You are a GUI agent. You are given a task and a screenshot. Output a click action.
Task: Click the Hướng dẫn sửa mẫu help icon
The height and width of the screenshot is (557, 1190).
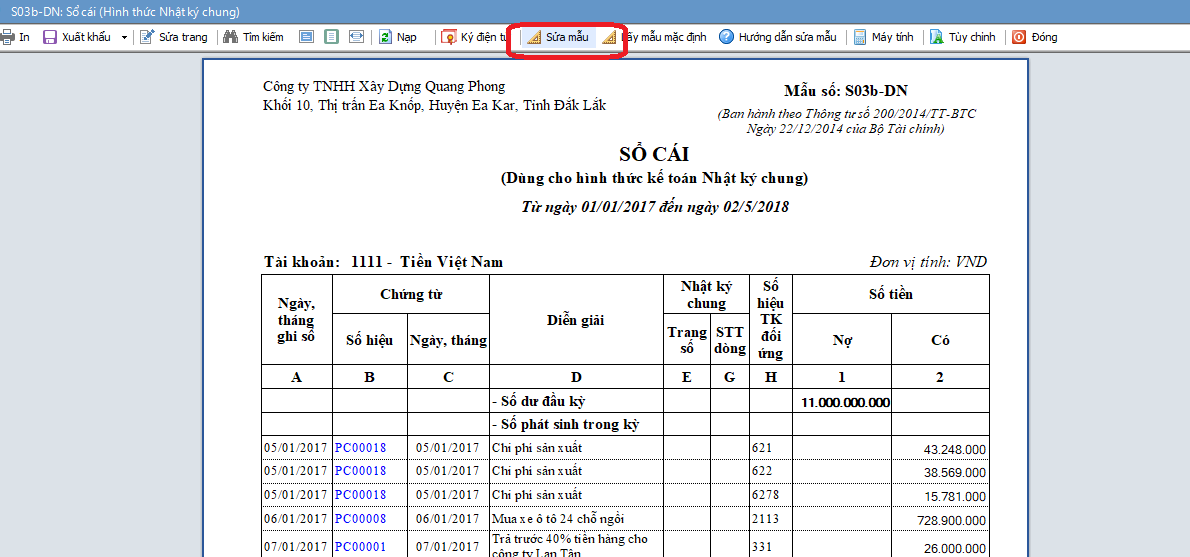[x=726, y=36]
